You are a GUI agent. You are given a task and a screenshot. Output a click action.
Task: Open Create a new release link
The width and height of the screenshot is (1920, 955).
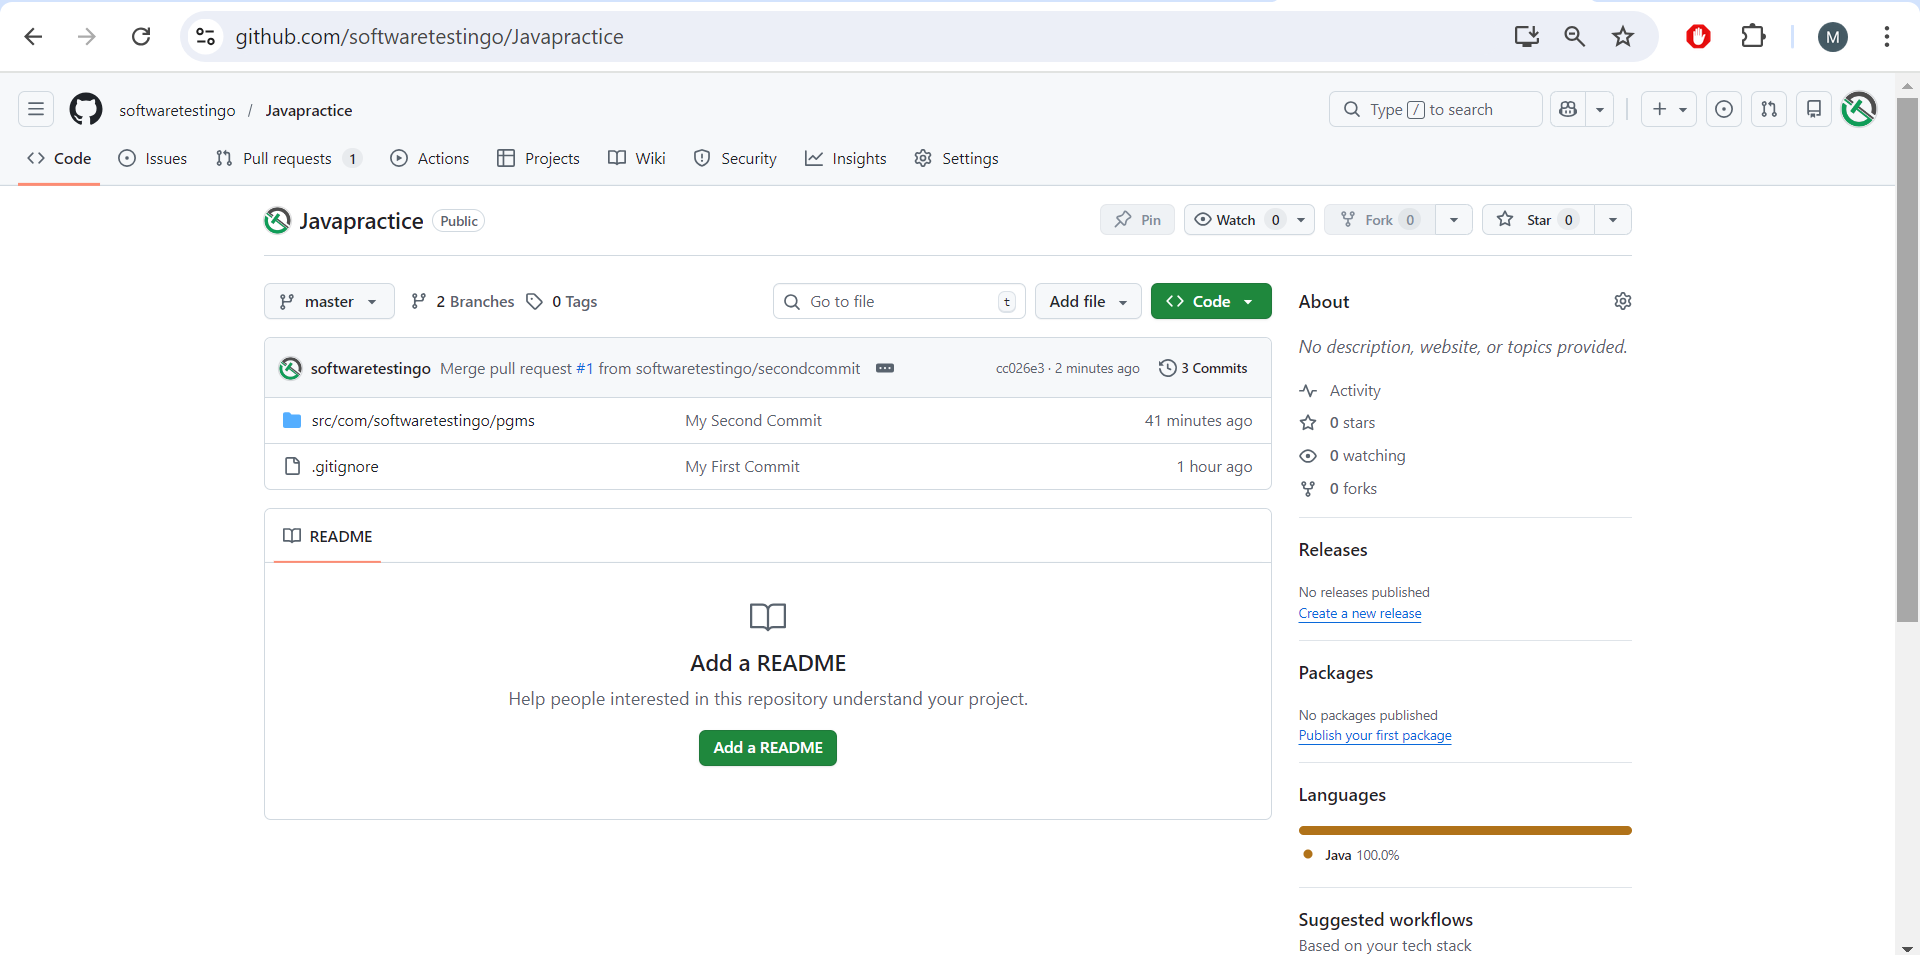tap(1360, 614)
